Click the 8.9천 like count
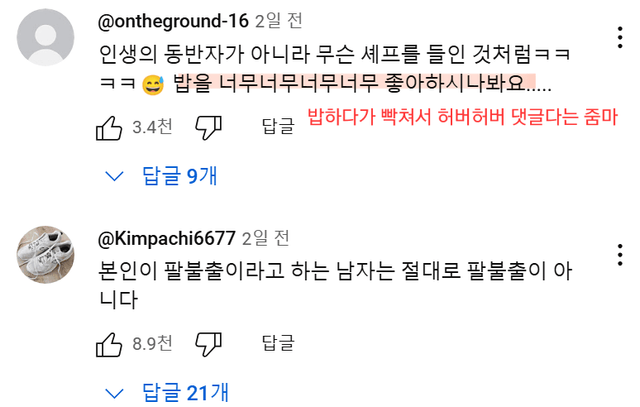 click(151, 344)
